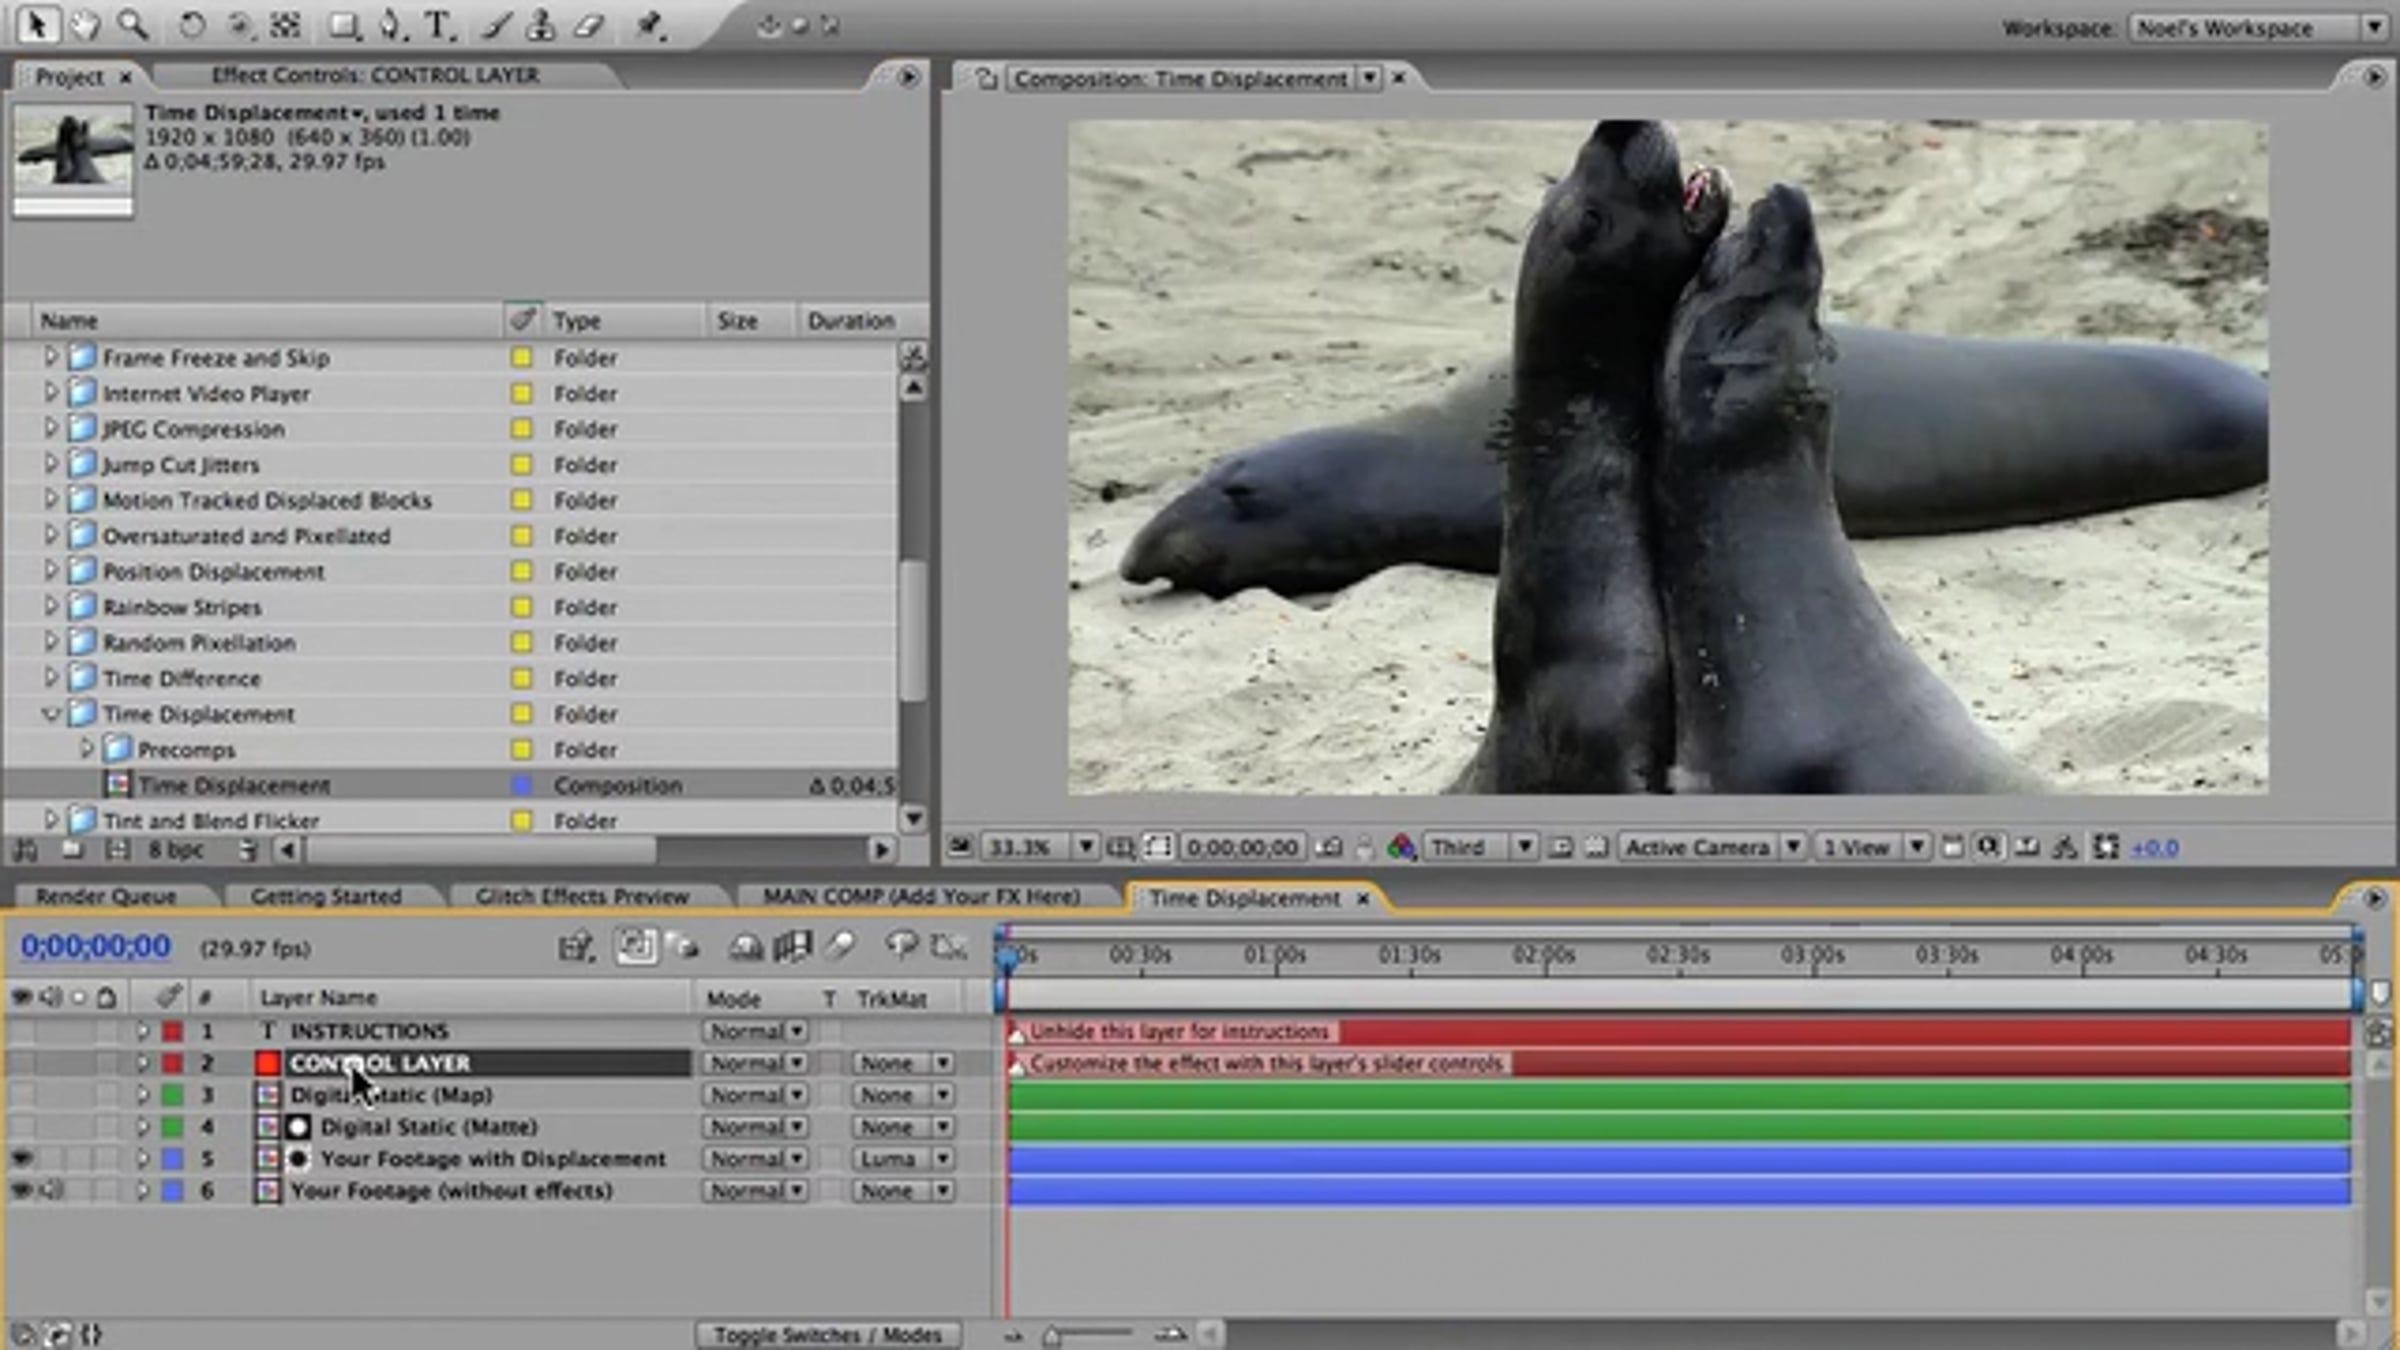Select the Hand tool

point(85,24)
